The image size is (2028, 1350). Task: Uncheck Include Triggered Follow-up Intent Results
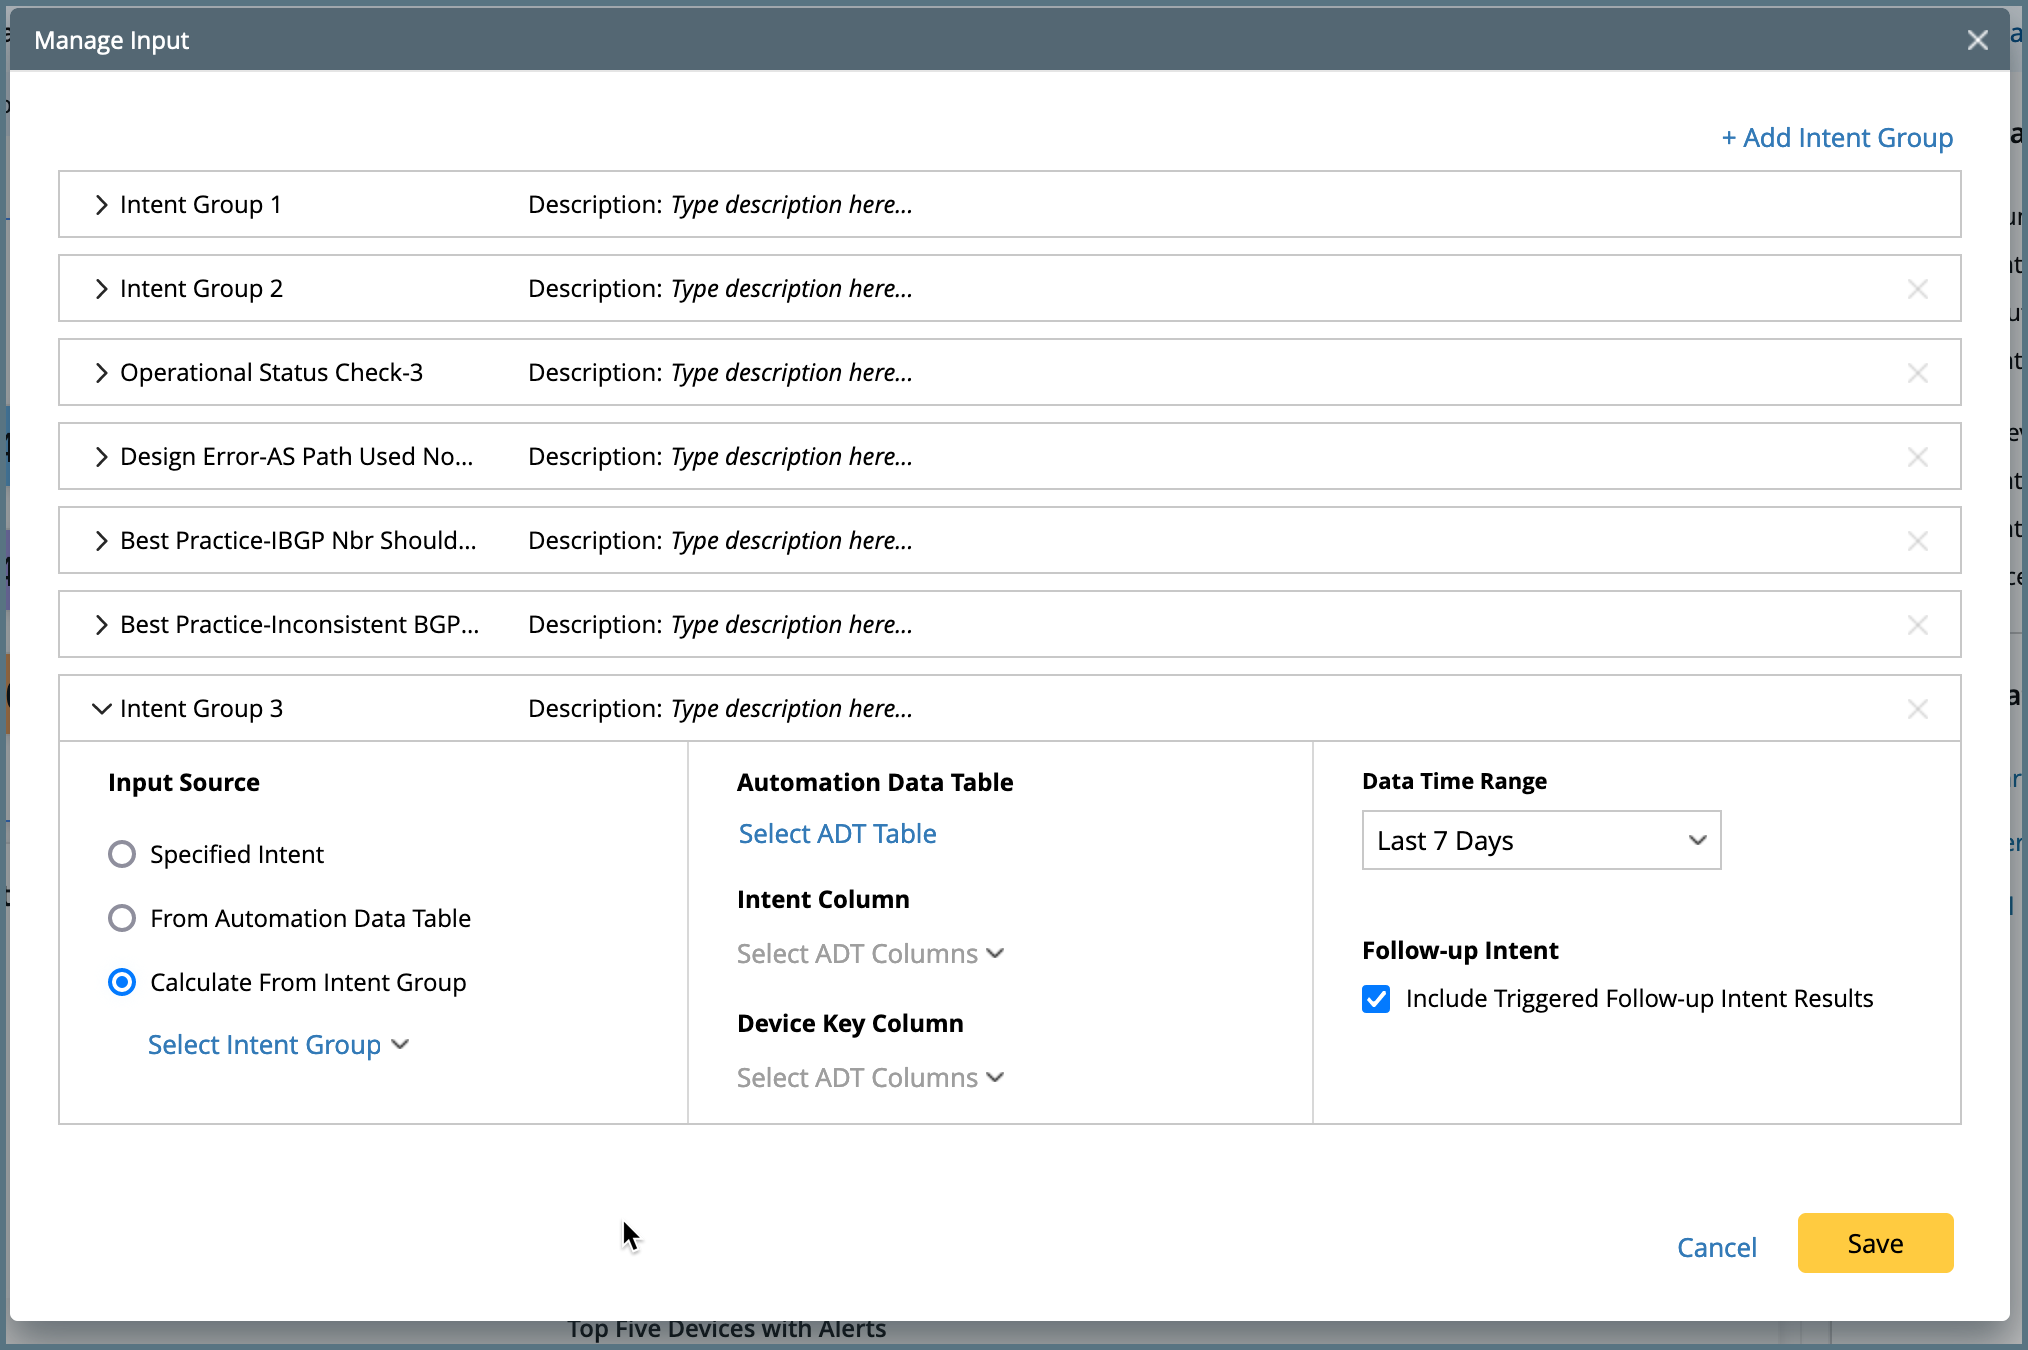1376,999
